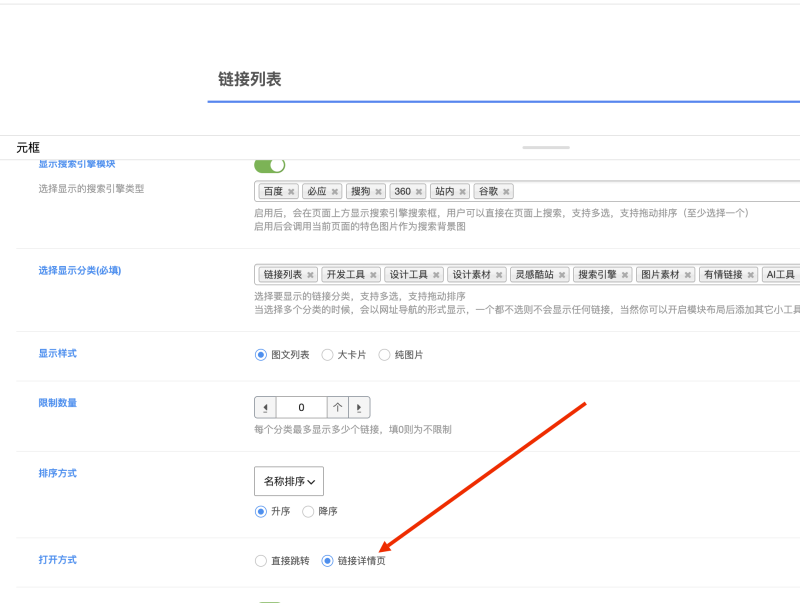Viewport: 800px width, 603px height.
Task: Click the 开发工具 tag label
Action: pos(345,274)
